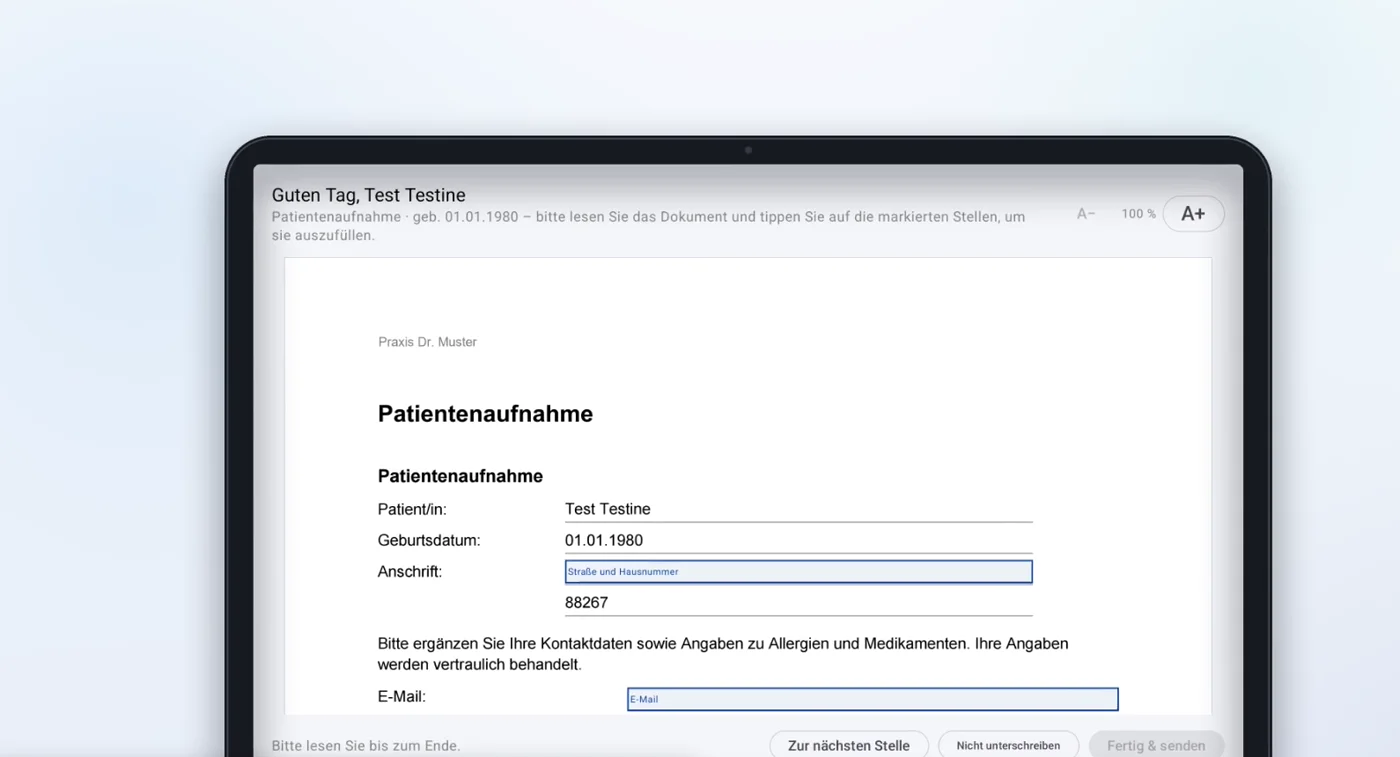This screenshot has width=1400, height=757.
Task: Fill in the Straße und Hausnummer field
Action: pyautogui.click(x=798, y=572)
